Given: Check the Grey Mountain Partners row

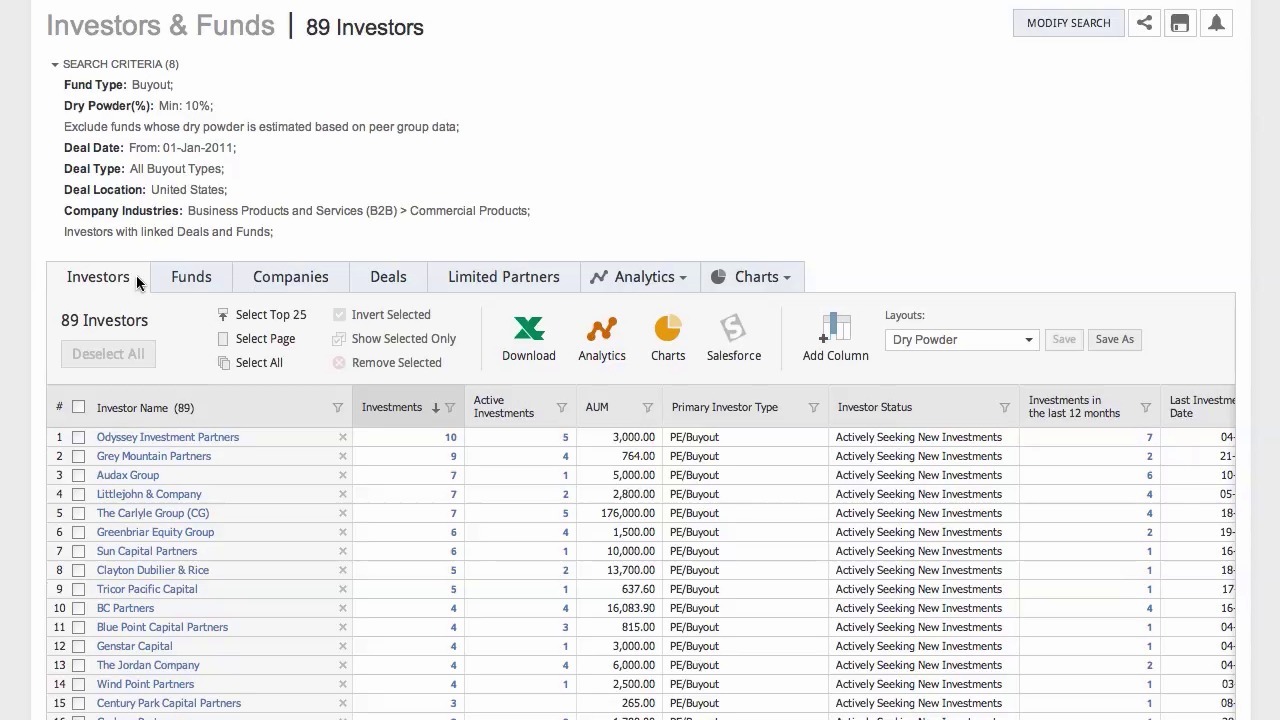Looking at the screenshot, I should coord(78,456).
